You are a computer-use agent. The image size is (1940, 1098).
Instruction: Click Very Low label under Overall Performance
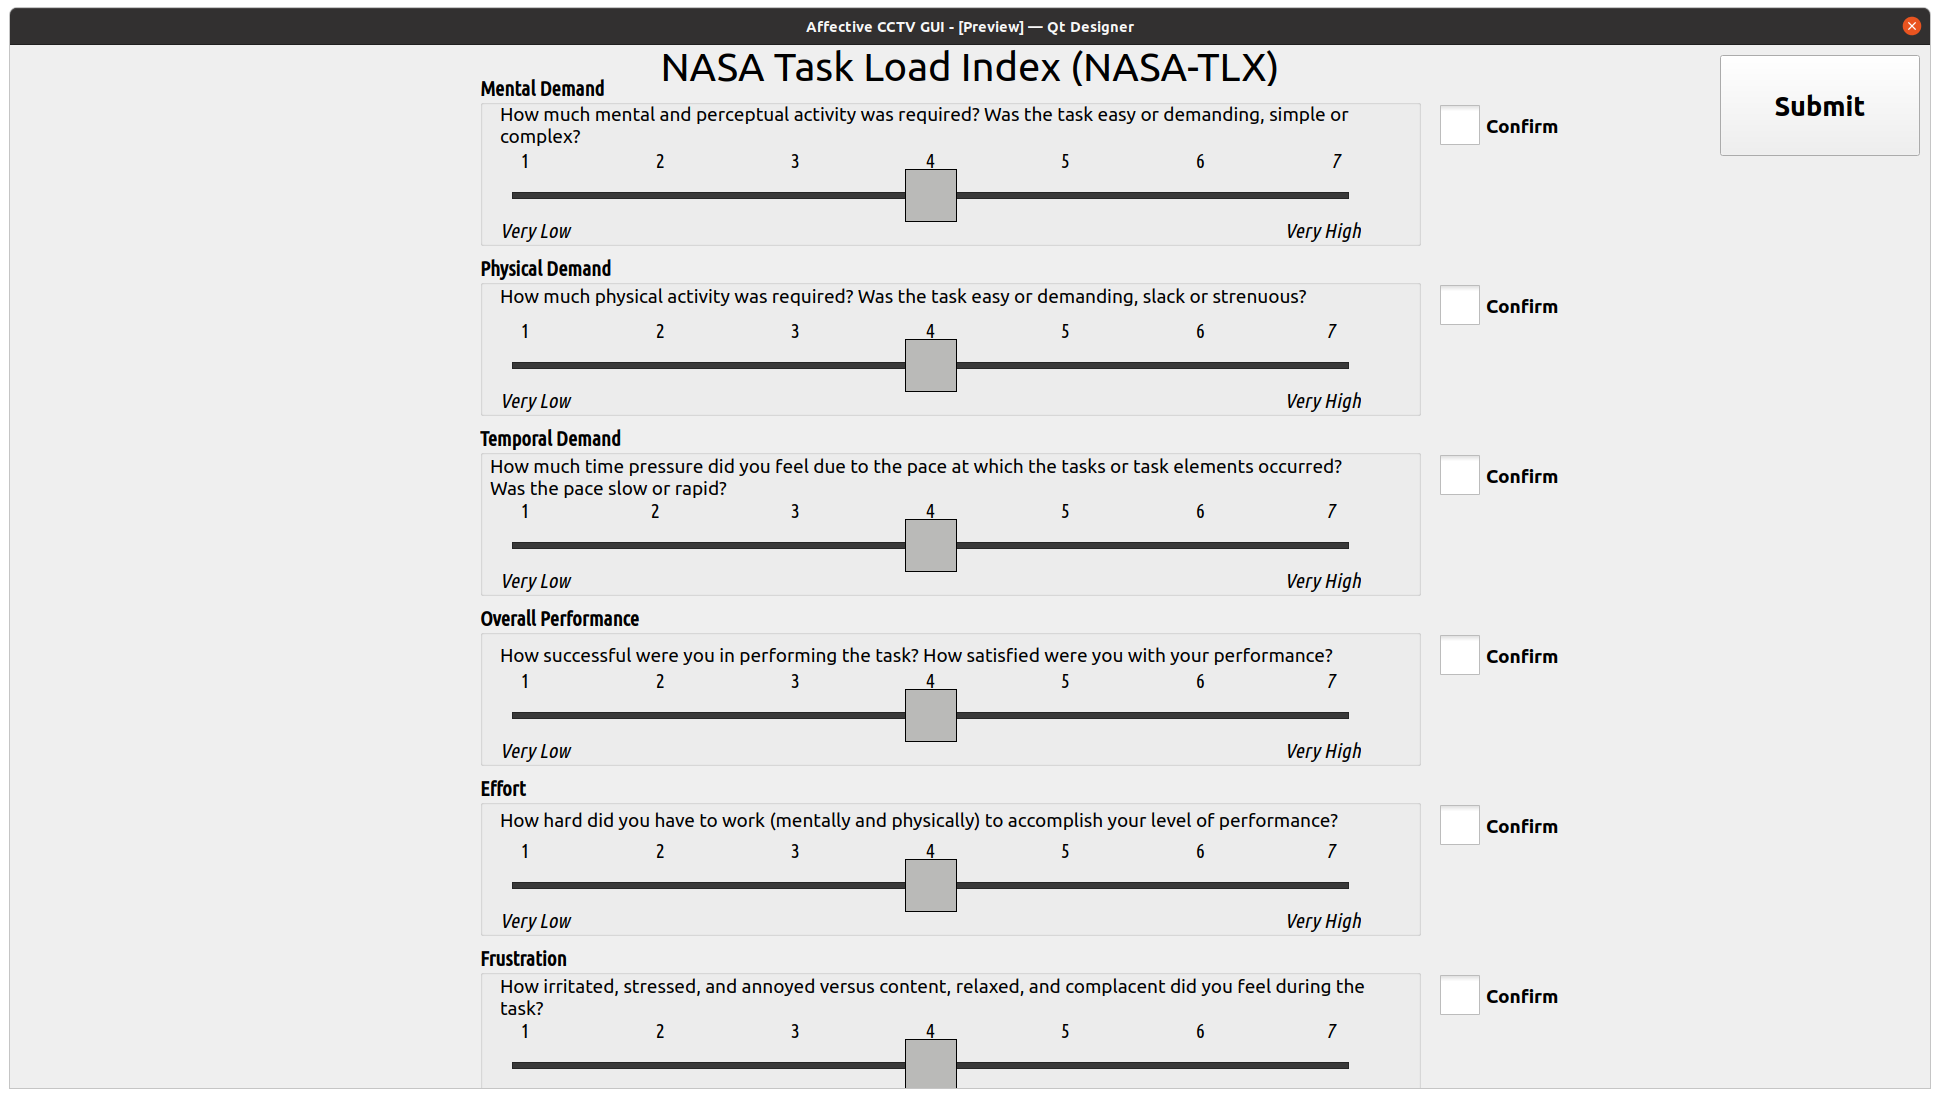tap(536, 751)
